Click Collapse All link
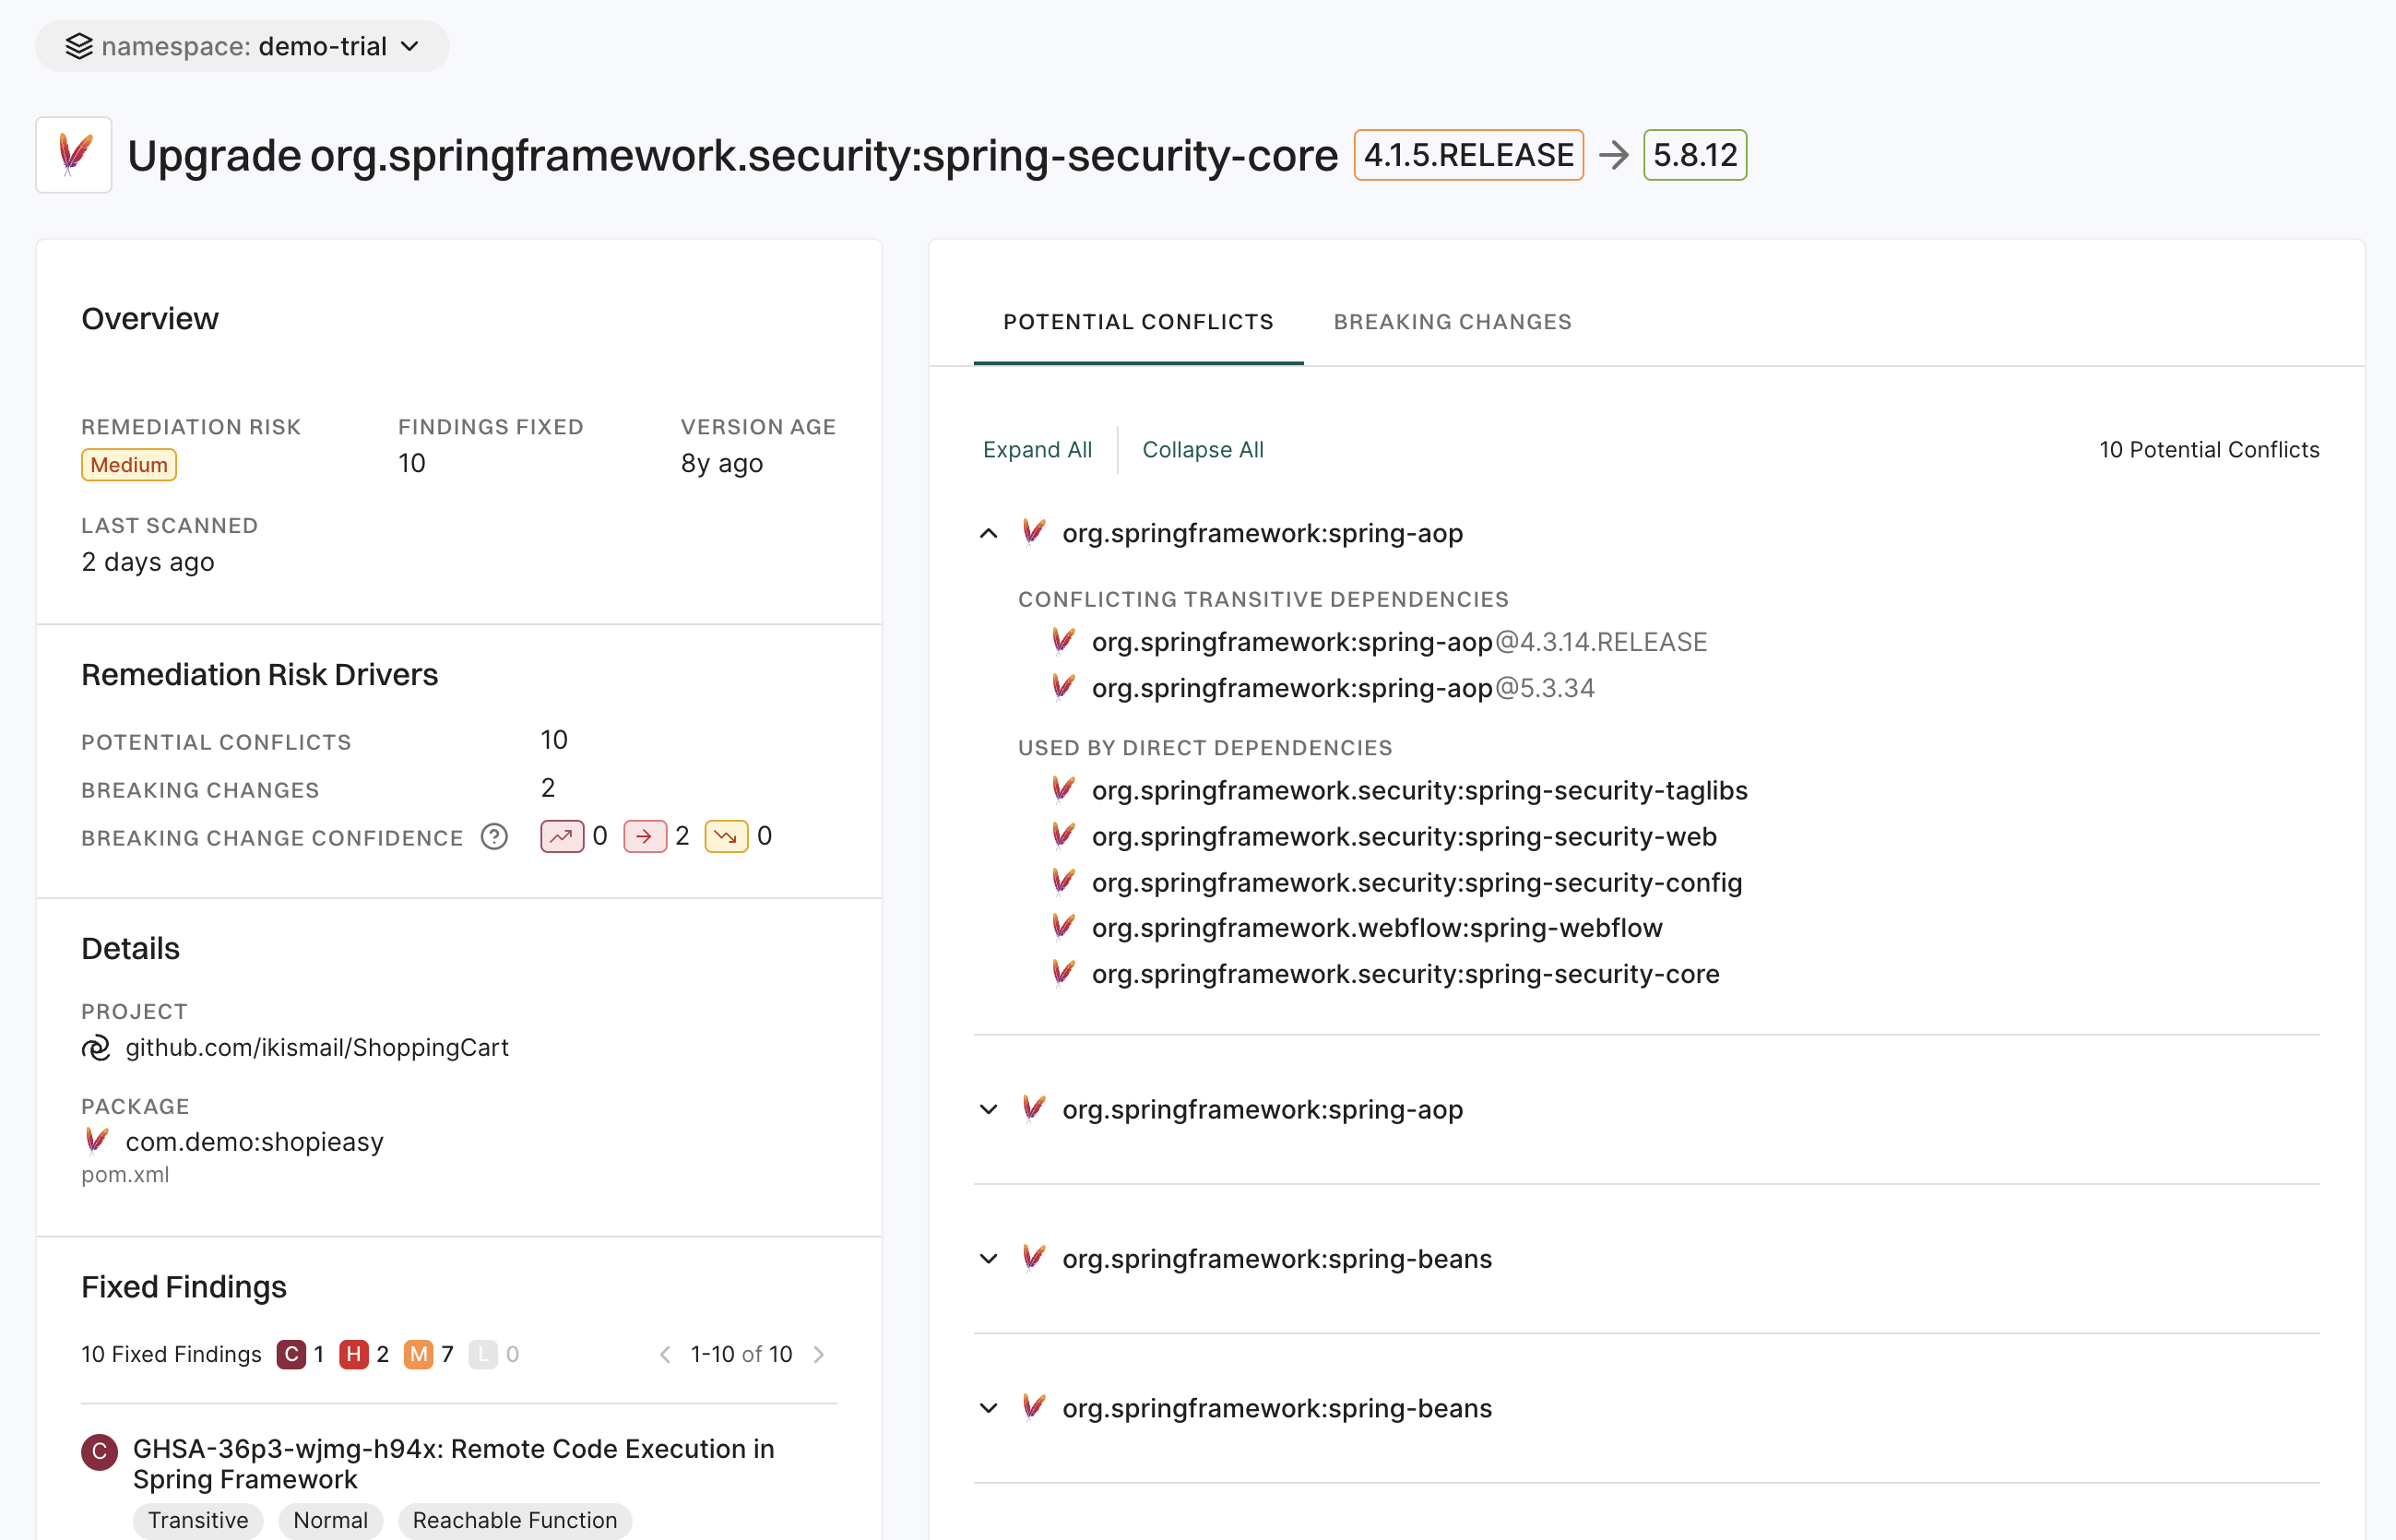Screen dimensions: 2396x1540 1202,449
